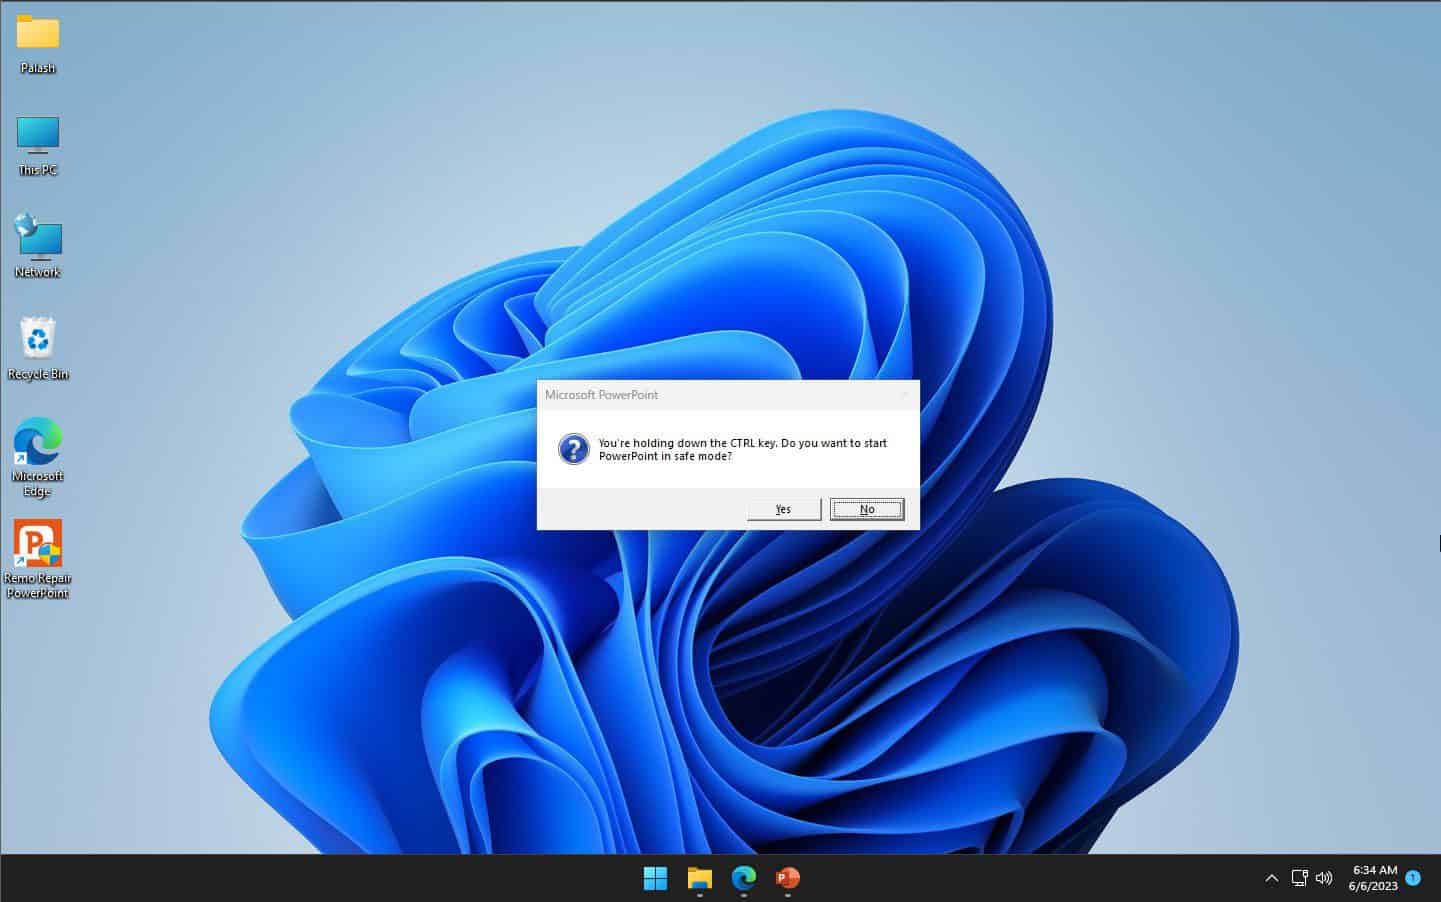Screen dimensions: 1441x902
Task: Click the Microsoft PowerPoint dialog title bar
Action: pos(728,395)
